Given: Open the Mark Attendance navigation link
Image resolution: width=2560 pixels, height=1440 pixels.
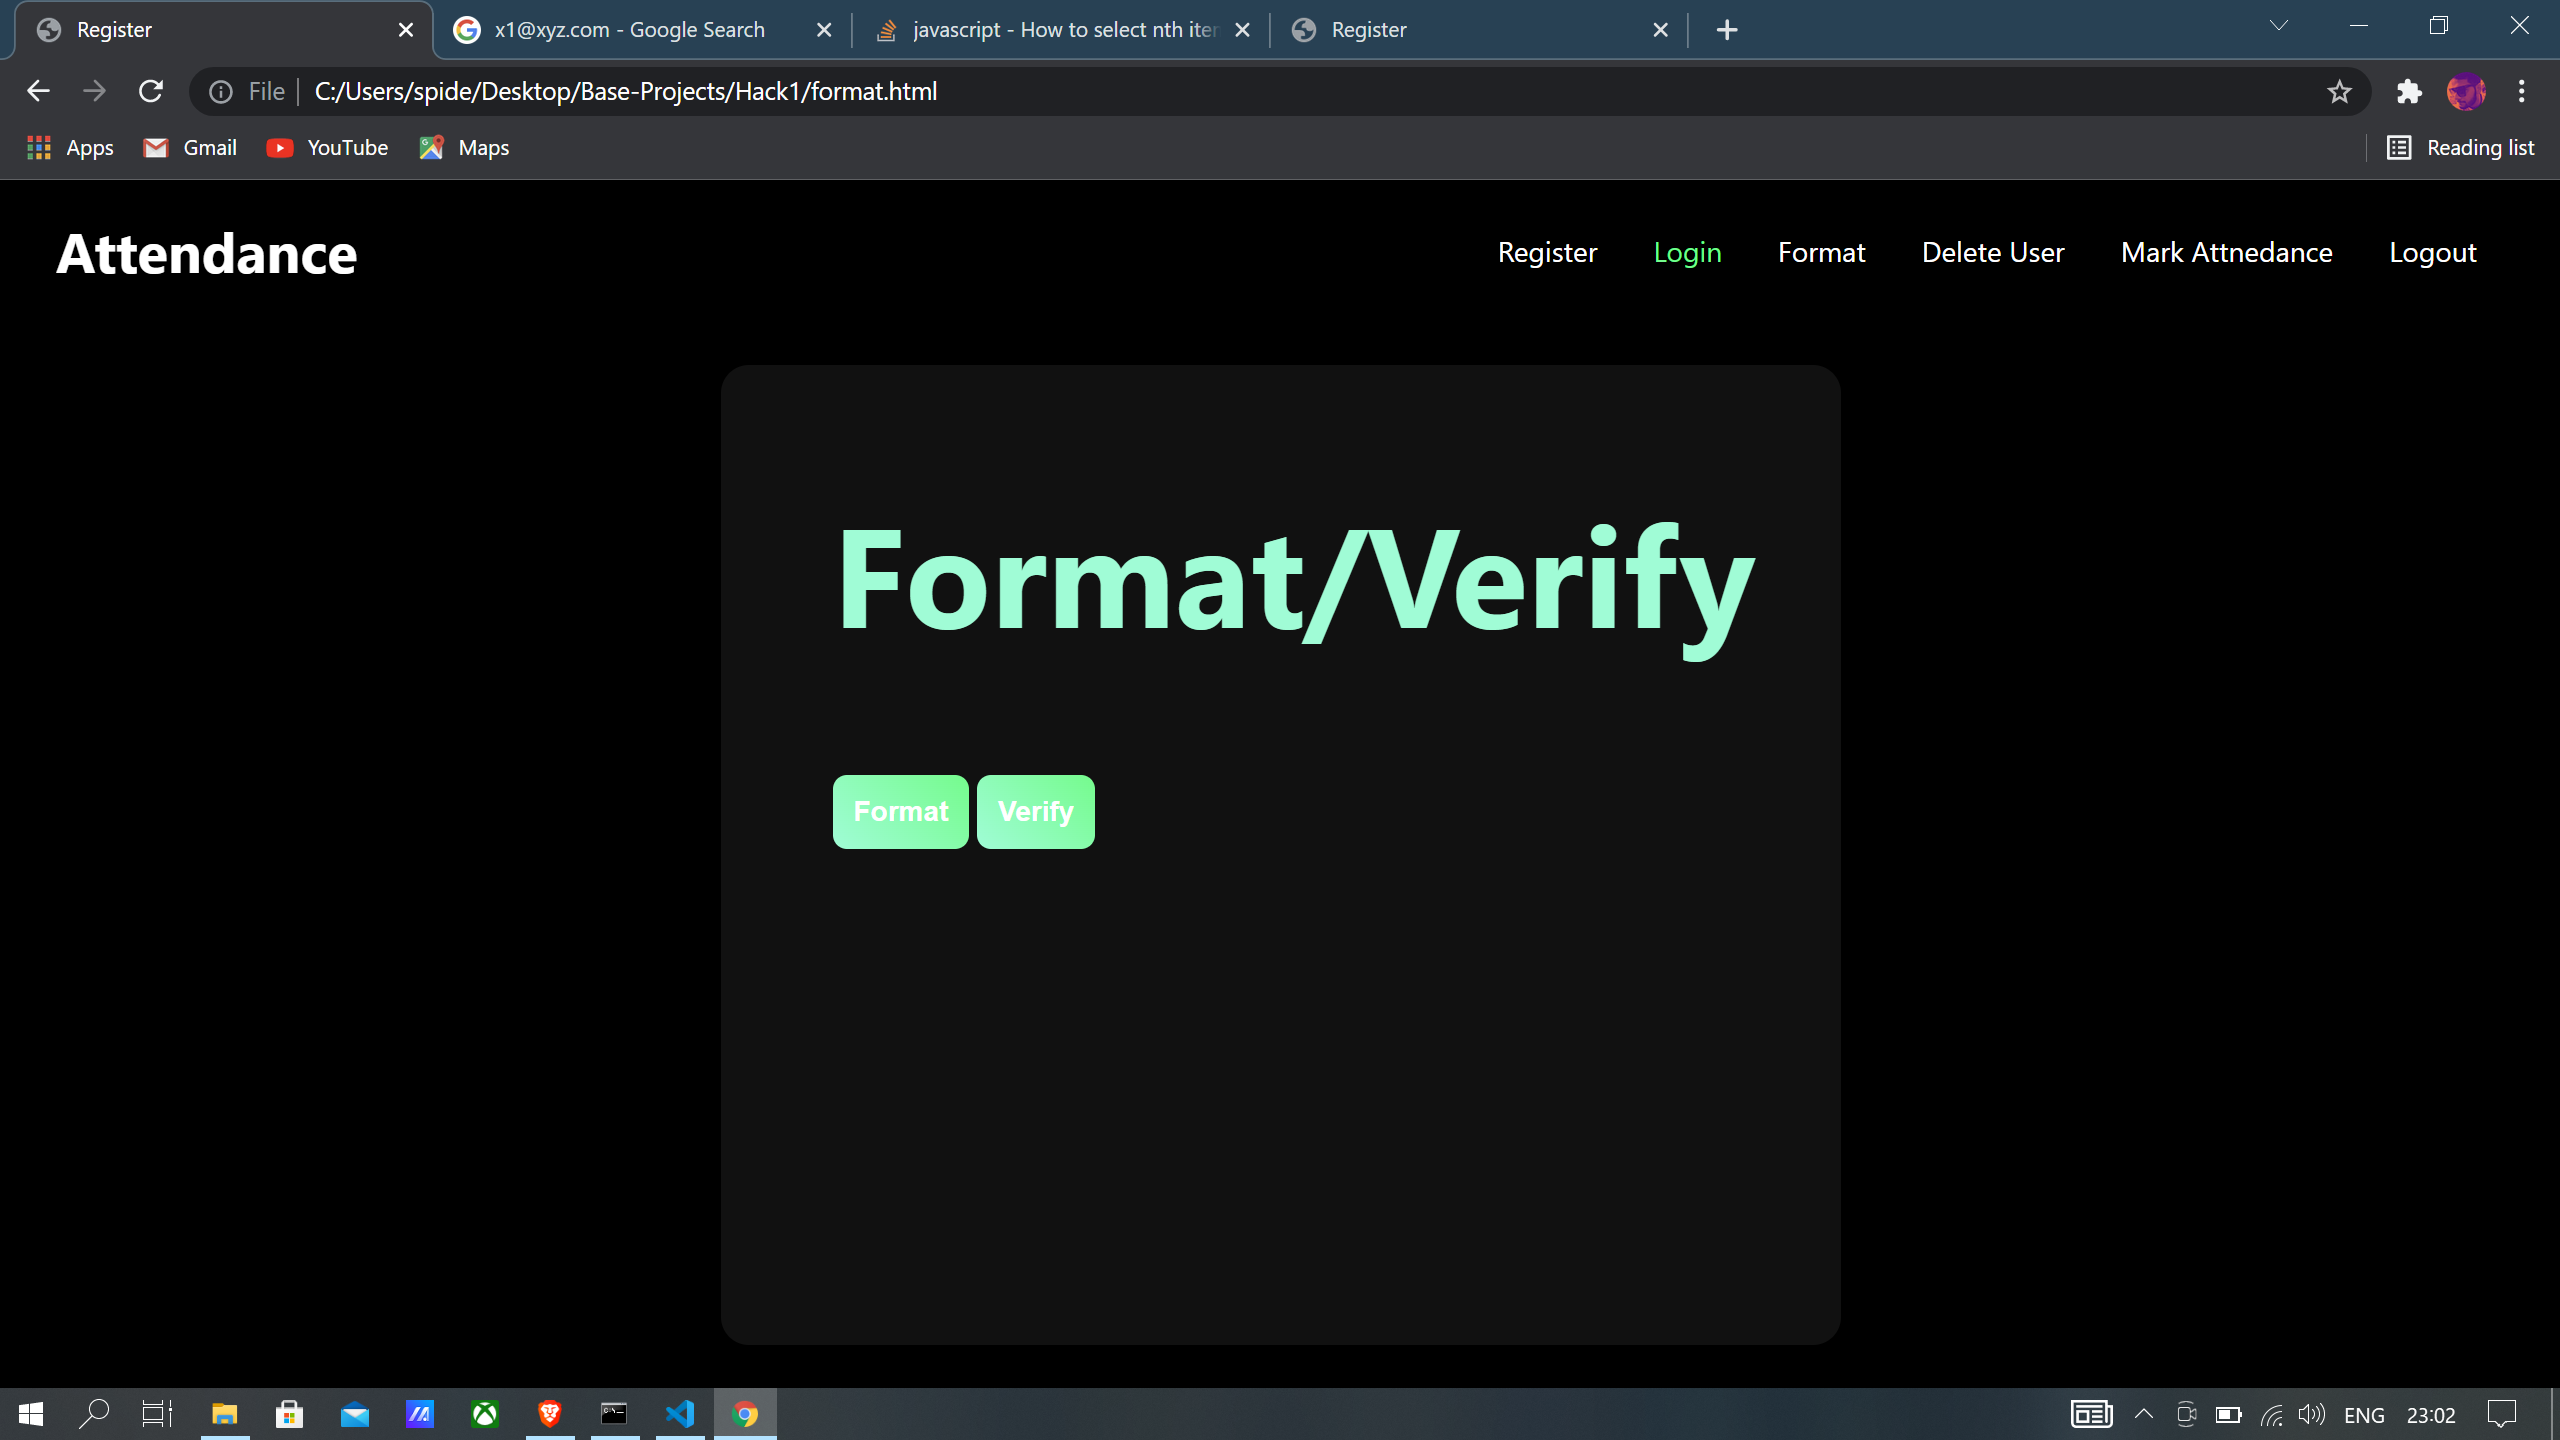Looking at the screenshot, I should click(x=2226, y=251).
